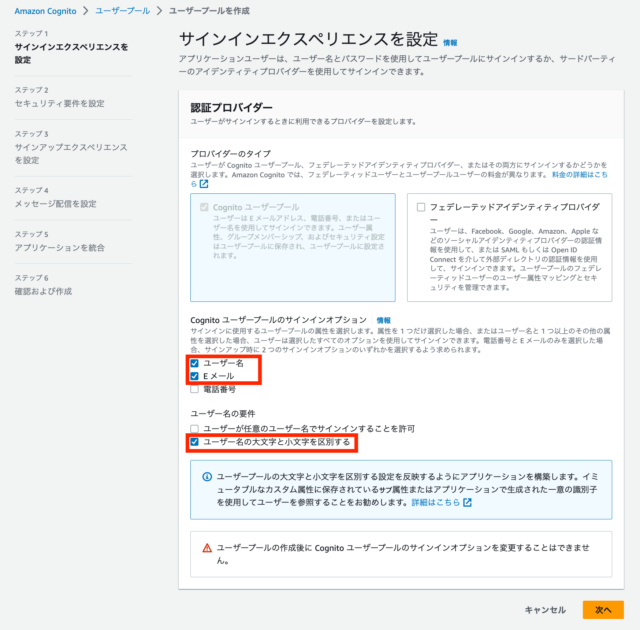The height and width of the screenshot is (630, 640).
Task: Select step 3 サインアップエクスペリエンスを設定
Action: (x=71, y=153)
